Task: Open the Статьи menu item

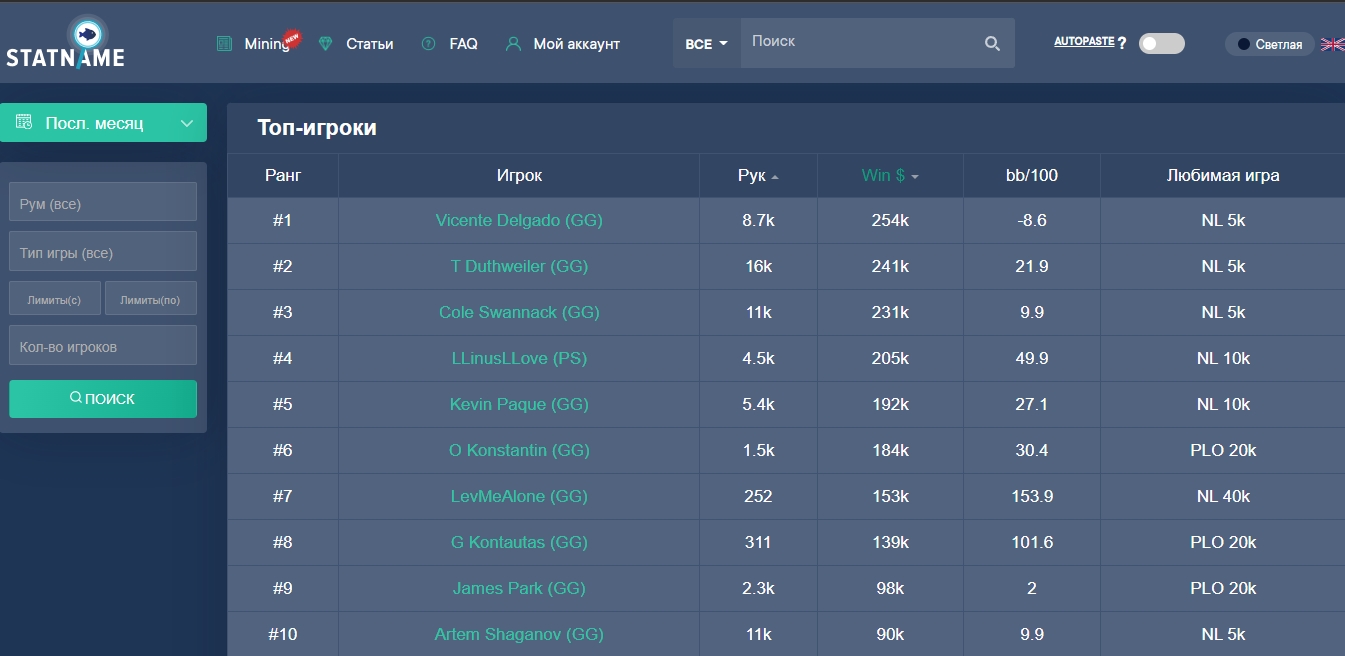Action: 369,44
